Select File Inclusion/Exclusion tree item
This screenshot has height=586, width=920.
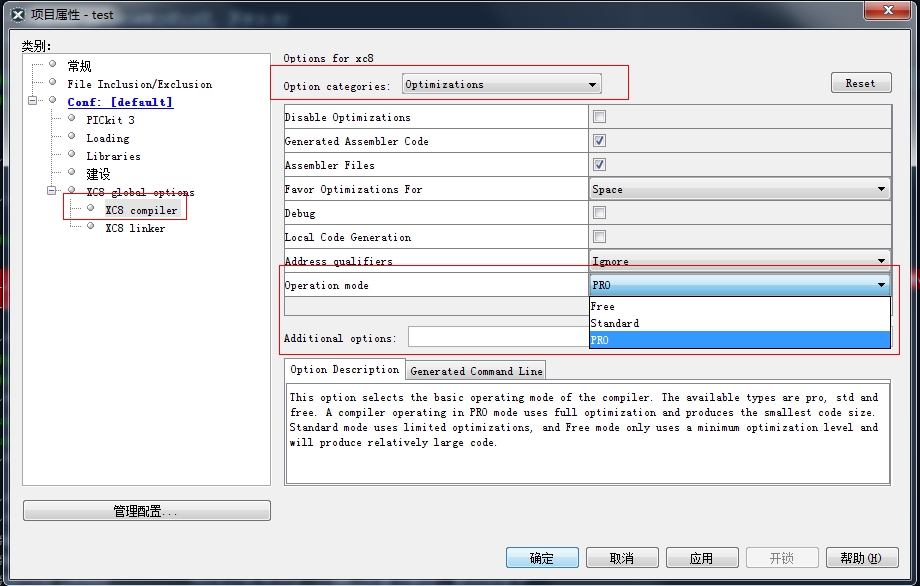[x=140, y=84]
